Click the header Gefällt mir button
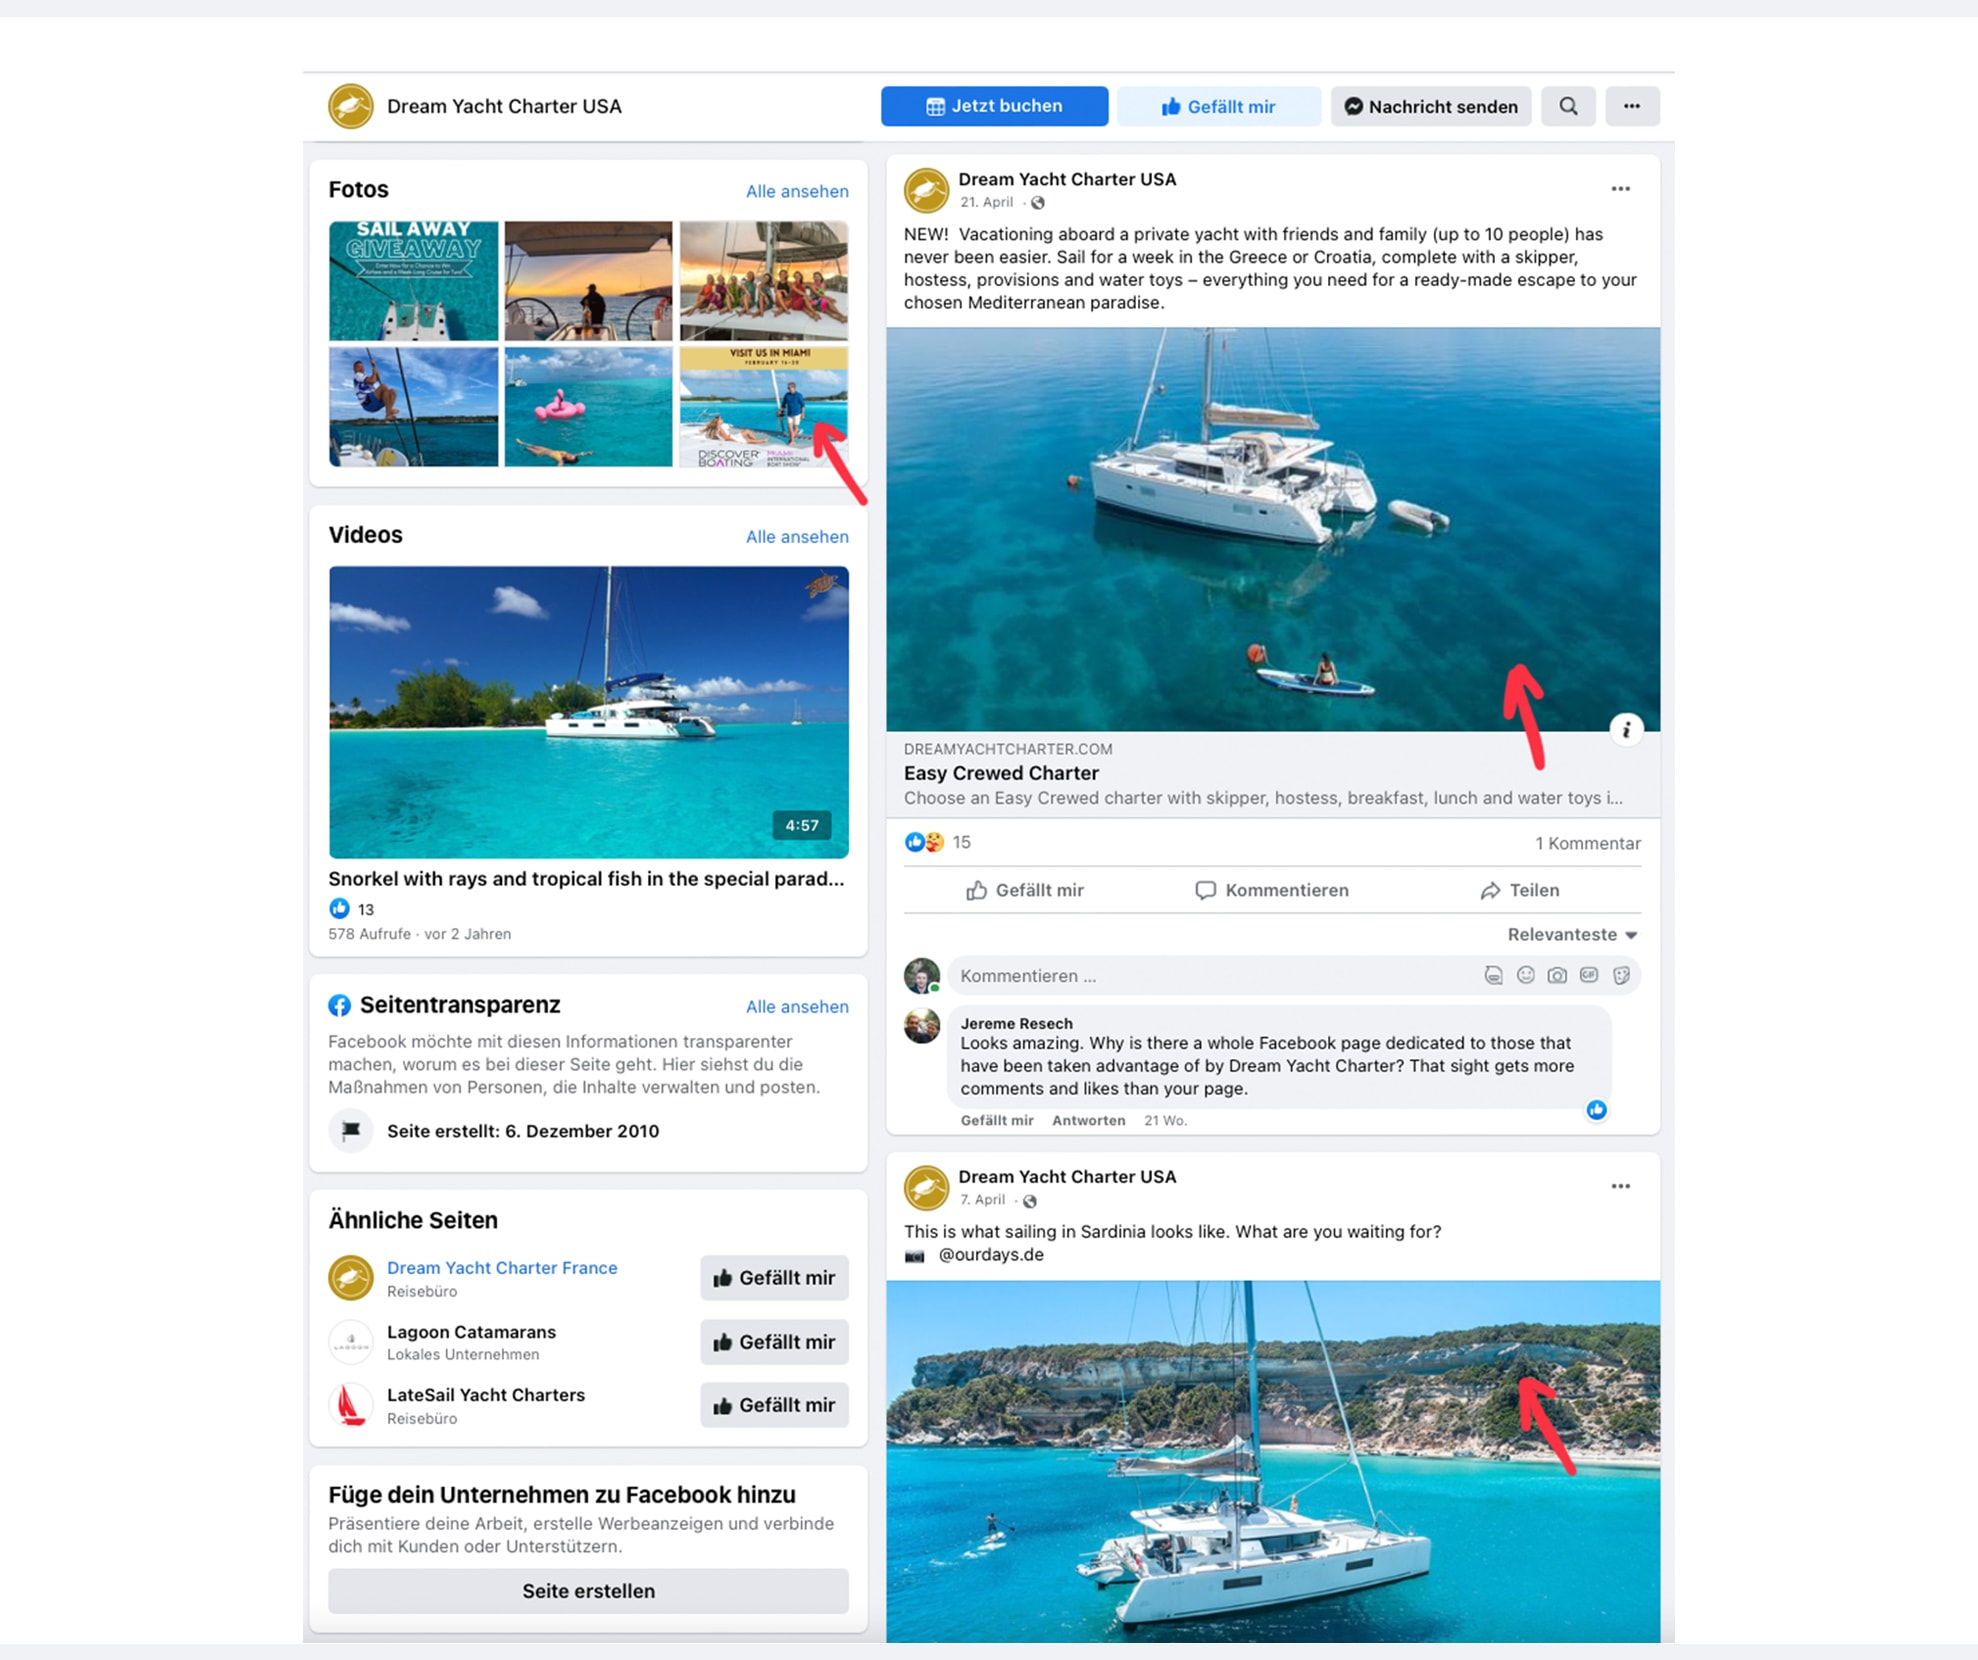 coord(1218,106)
